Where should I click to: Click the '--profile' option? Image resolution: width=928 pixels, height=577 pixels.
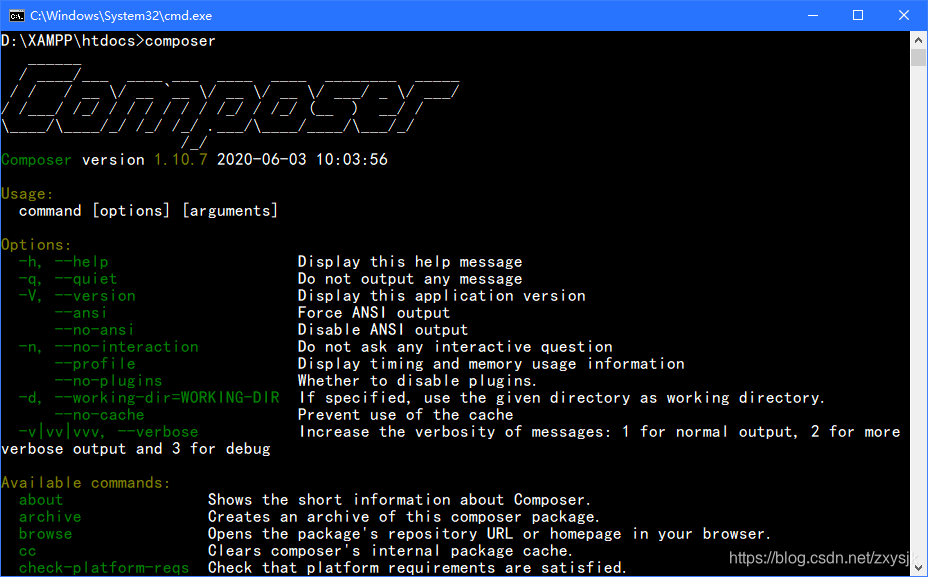[x=95, y=364]
